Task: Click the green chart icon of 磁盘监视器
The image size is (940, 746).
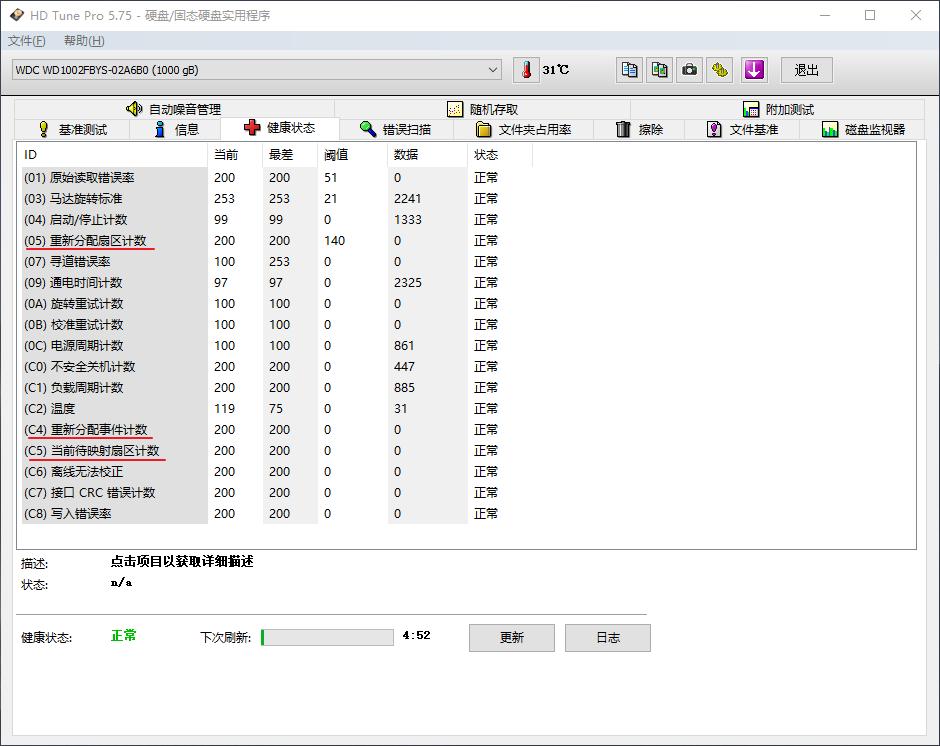Action: point(830,129)
